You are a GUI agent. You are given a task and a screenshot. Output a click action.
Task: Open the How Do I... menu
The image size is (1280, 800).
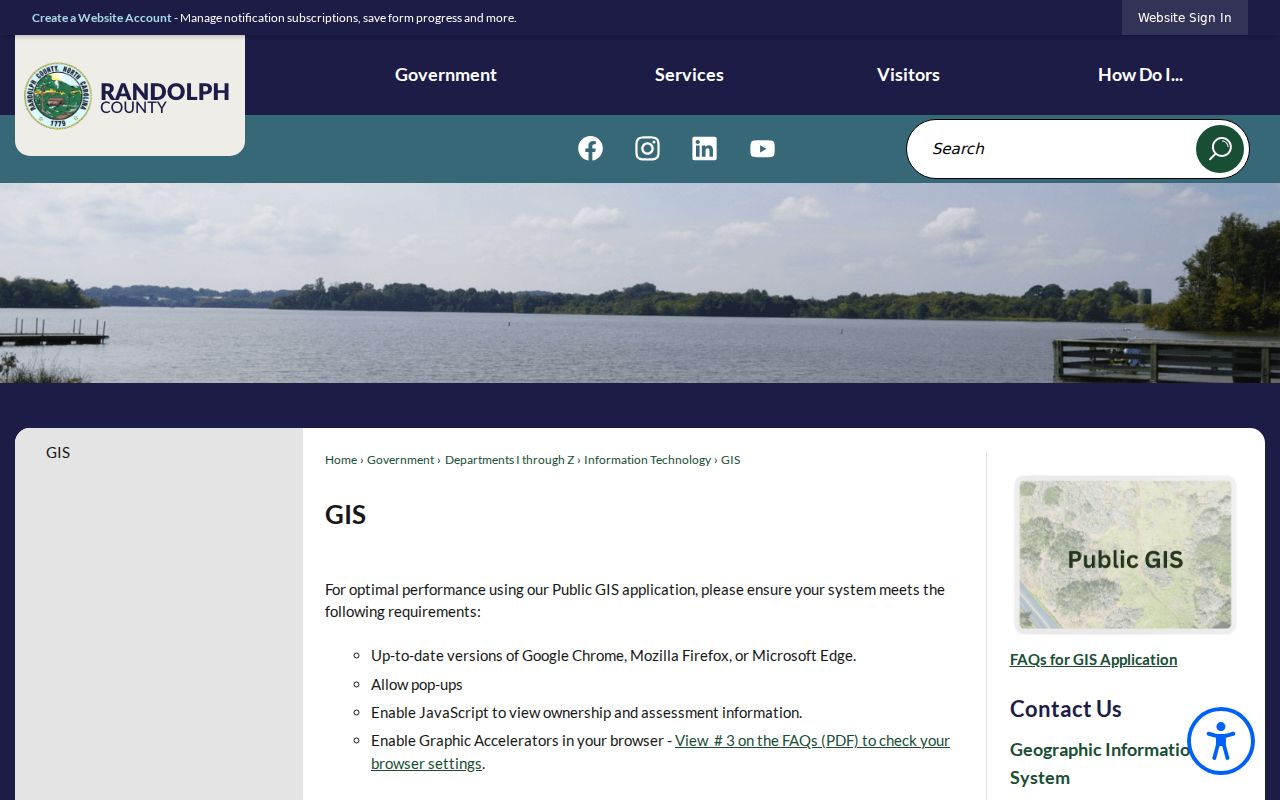tap(1140, 75)
